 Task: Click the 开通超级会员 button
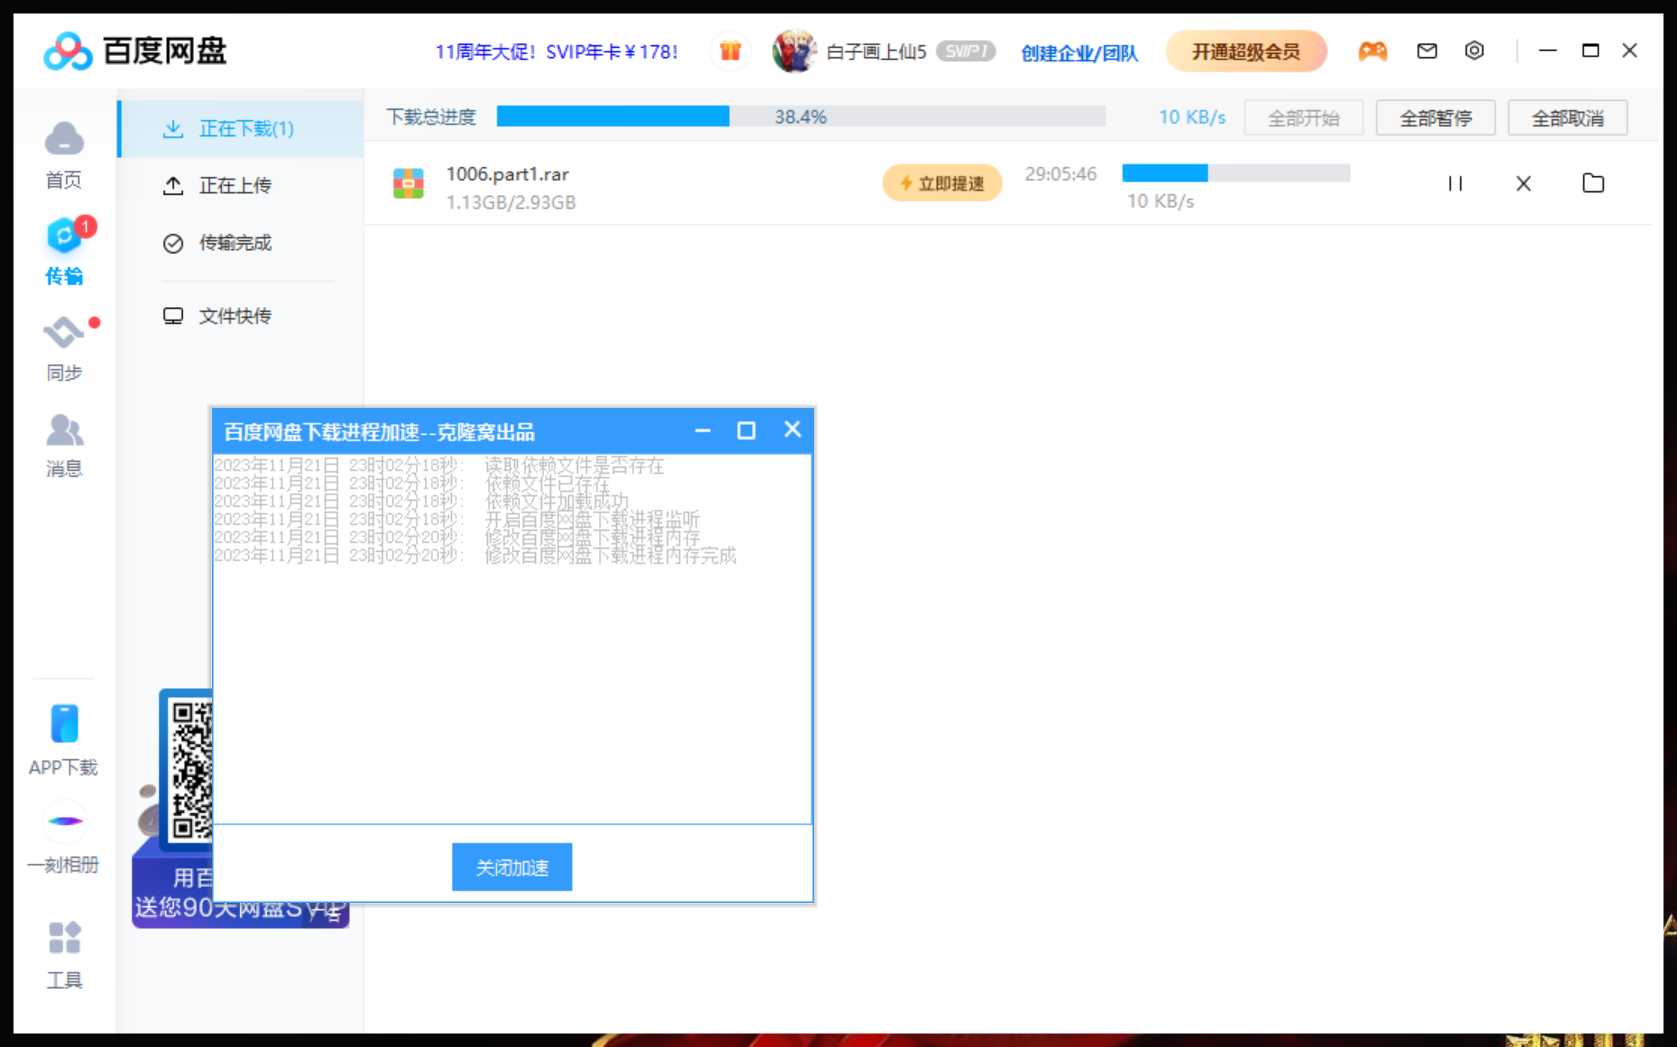click(1246, 51)
